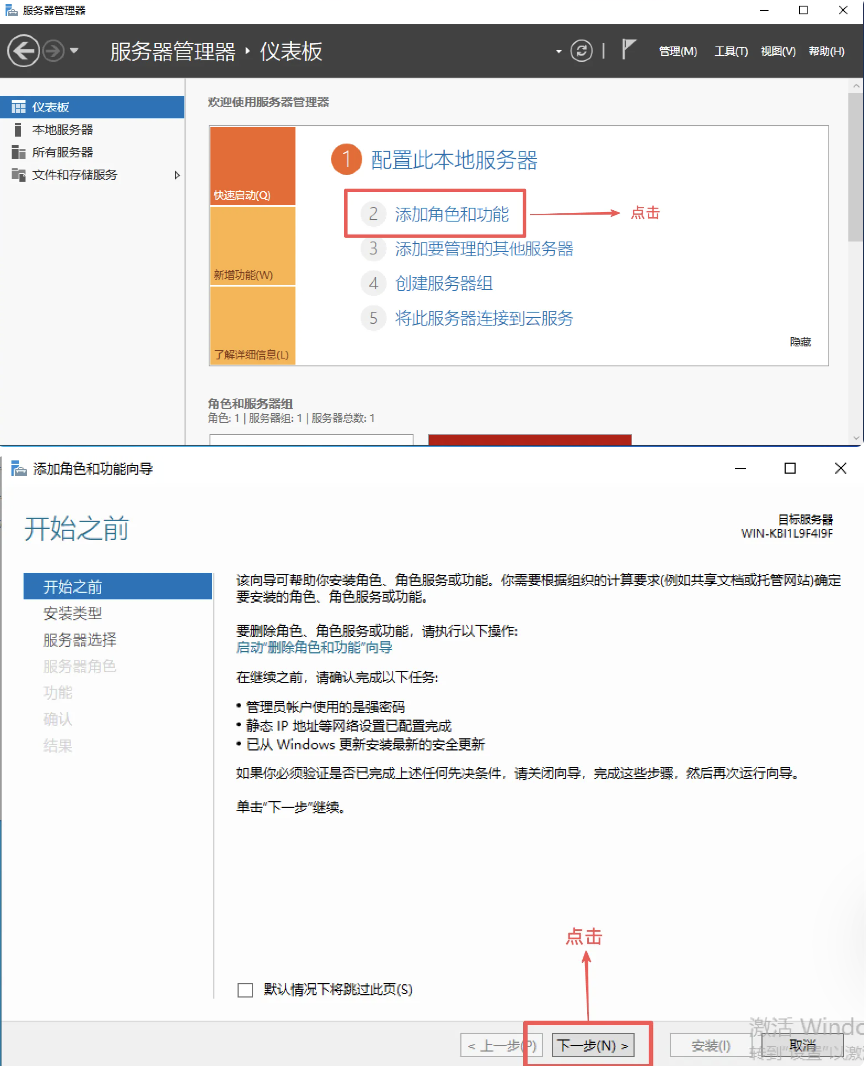Click the refresh icon in header
The height and width of the screenshot is (1066, 866).
click(x=582, y=51)
